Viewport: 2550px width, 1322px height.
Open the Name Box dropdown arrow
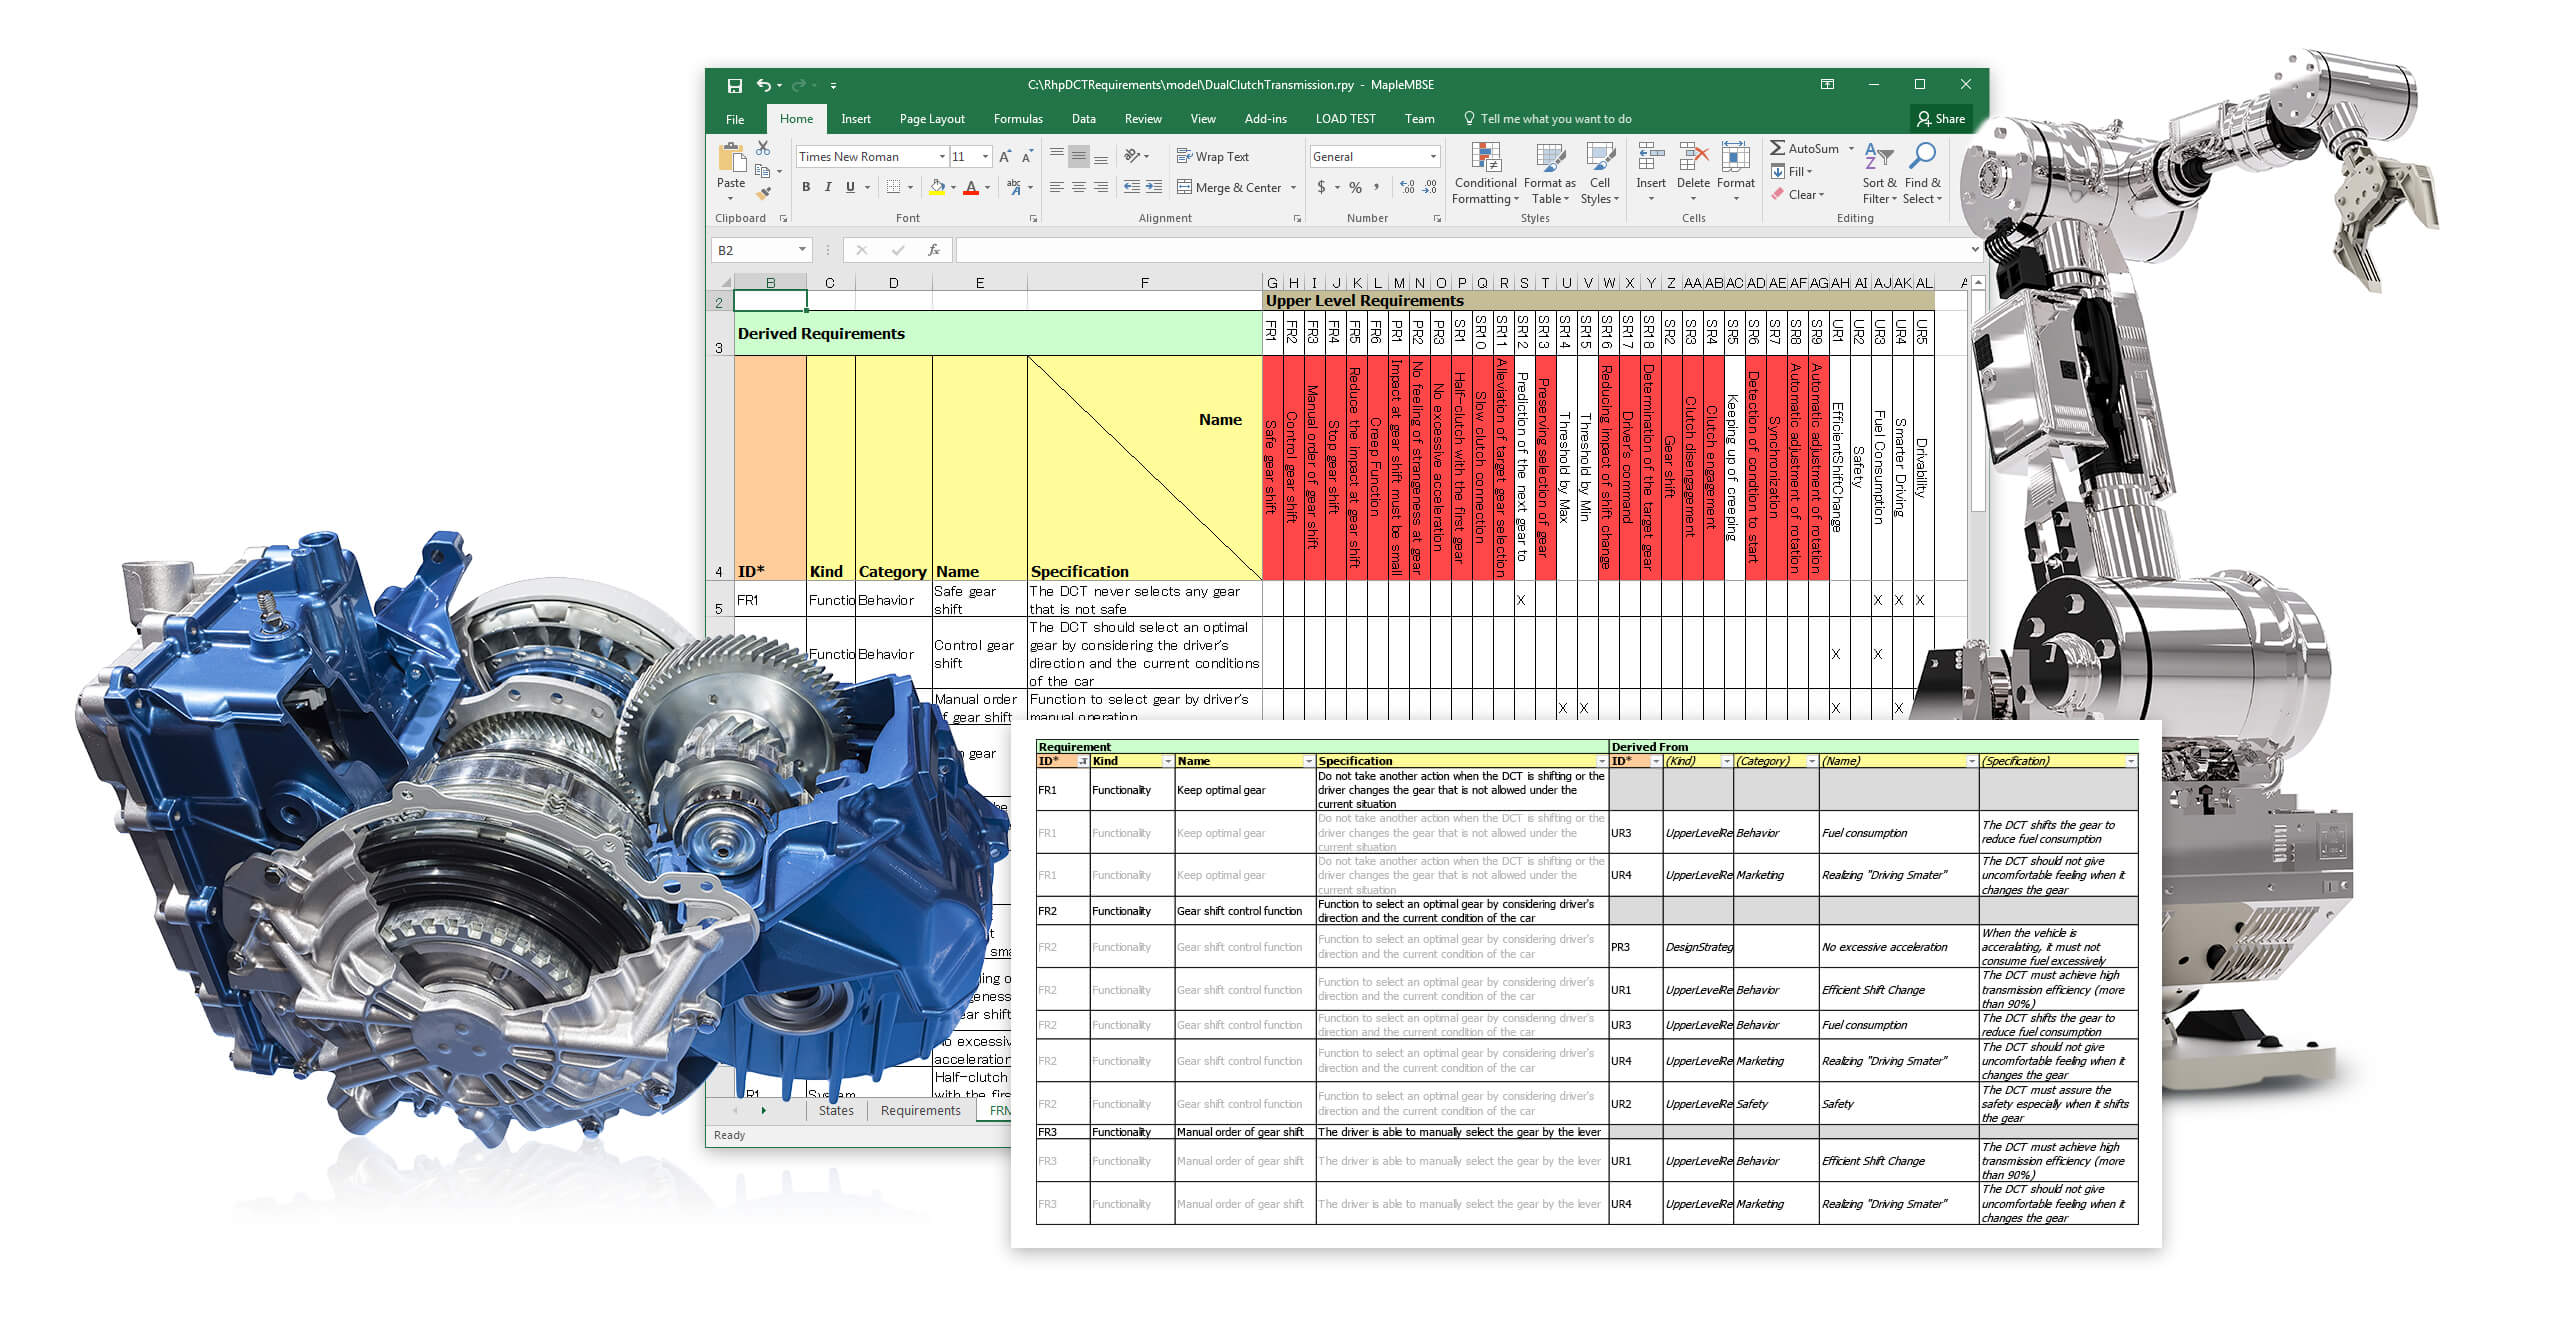click(802, 250)
